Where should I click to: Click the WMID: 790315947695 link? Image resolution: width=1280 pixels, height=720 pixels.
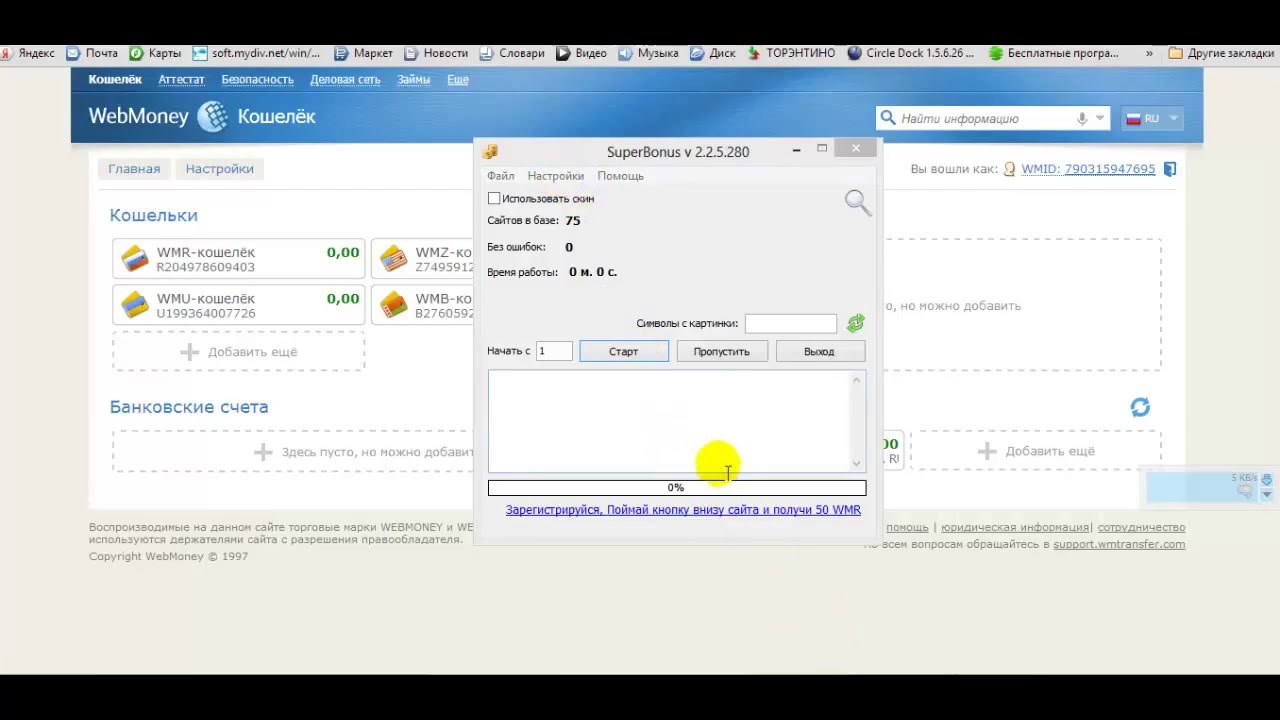tap(1088, 169)
